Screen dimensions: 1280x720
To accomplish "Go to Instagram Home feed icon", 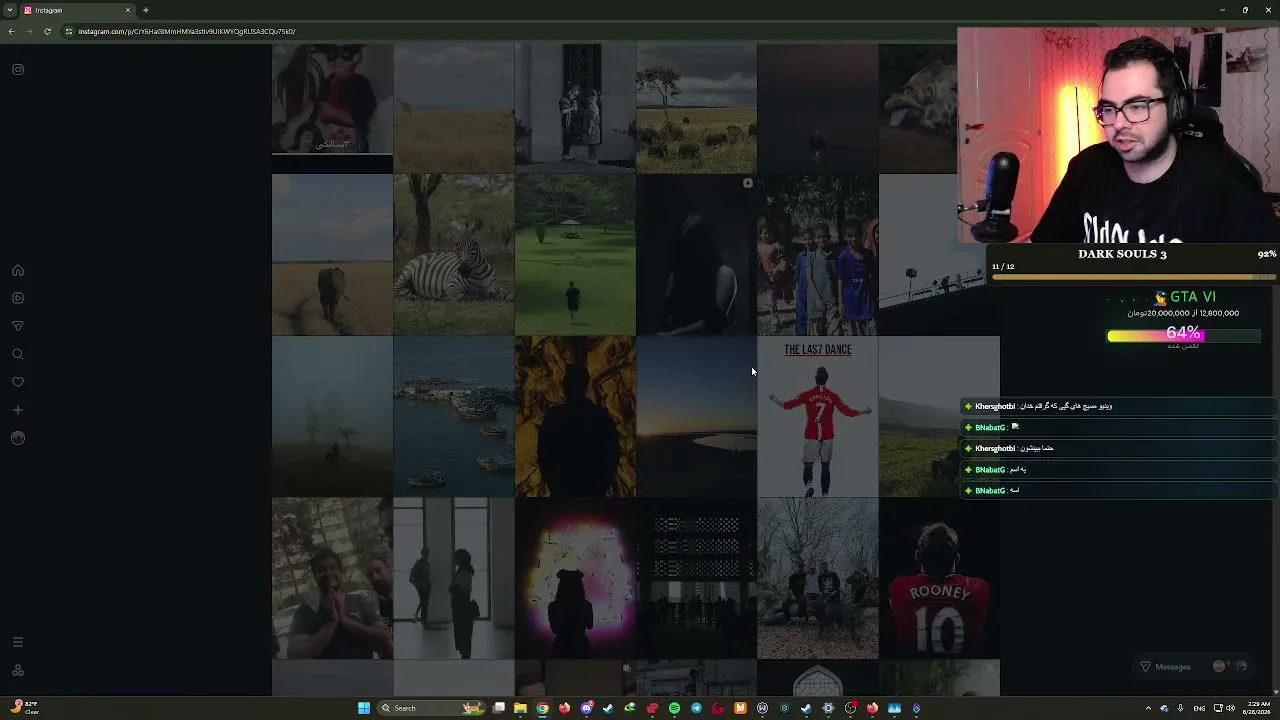I will (18, 270).
